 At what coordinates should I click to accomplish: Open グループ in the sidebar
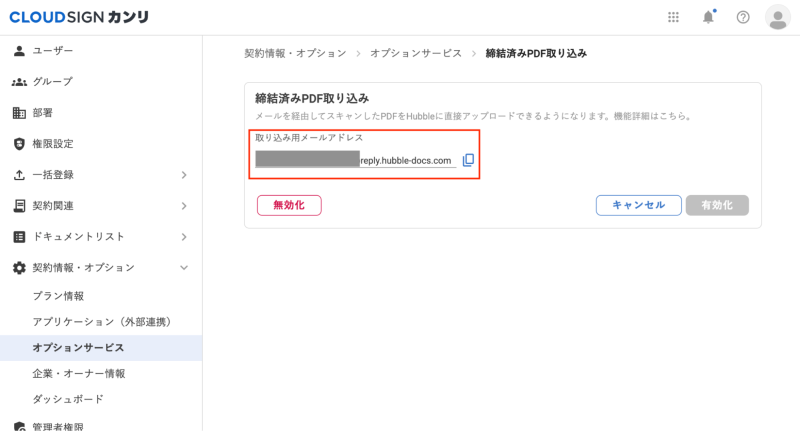tap(53, 81)
